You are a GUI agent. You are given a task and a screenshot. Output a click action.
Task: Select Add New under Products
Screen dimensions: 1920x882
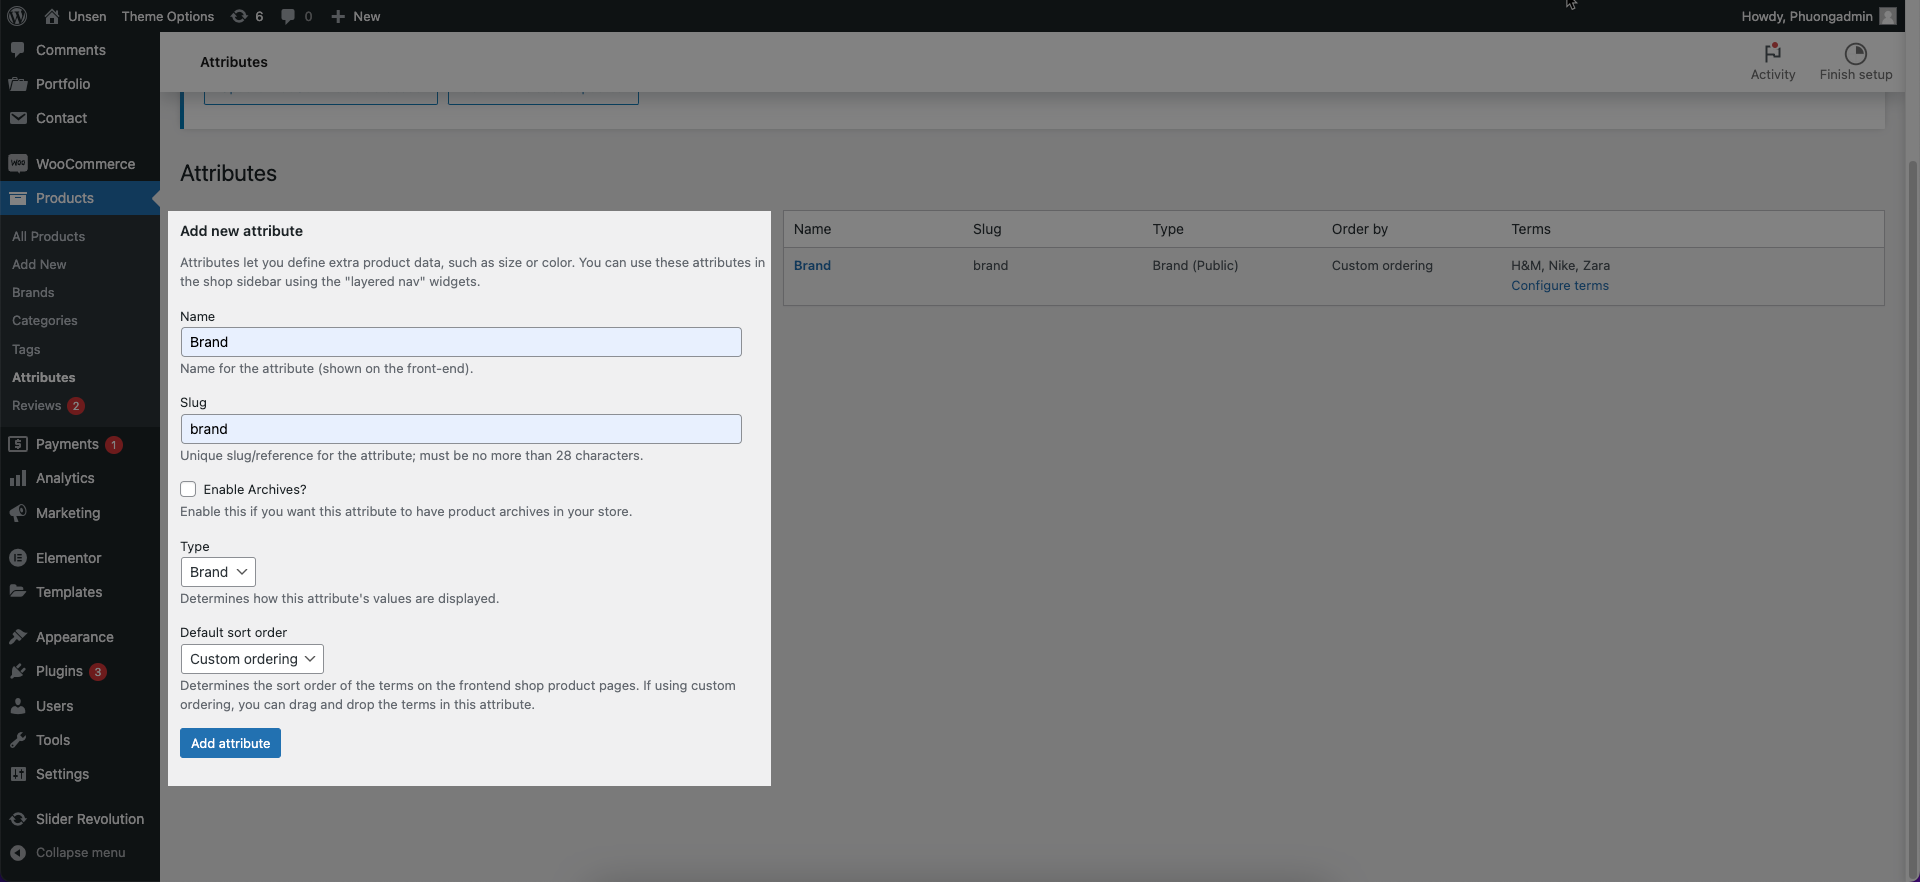click(39, 264)
